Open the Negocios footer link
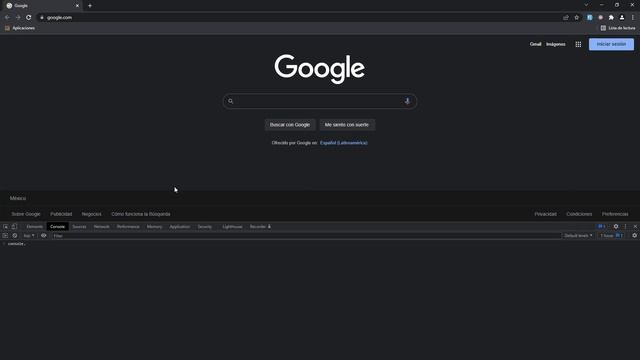 (x=91, y=214)
